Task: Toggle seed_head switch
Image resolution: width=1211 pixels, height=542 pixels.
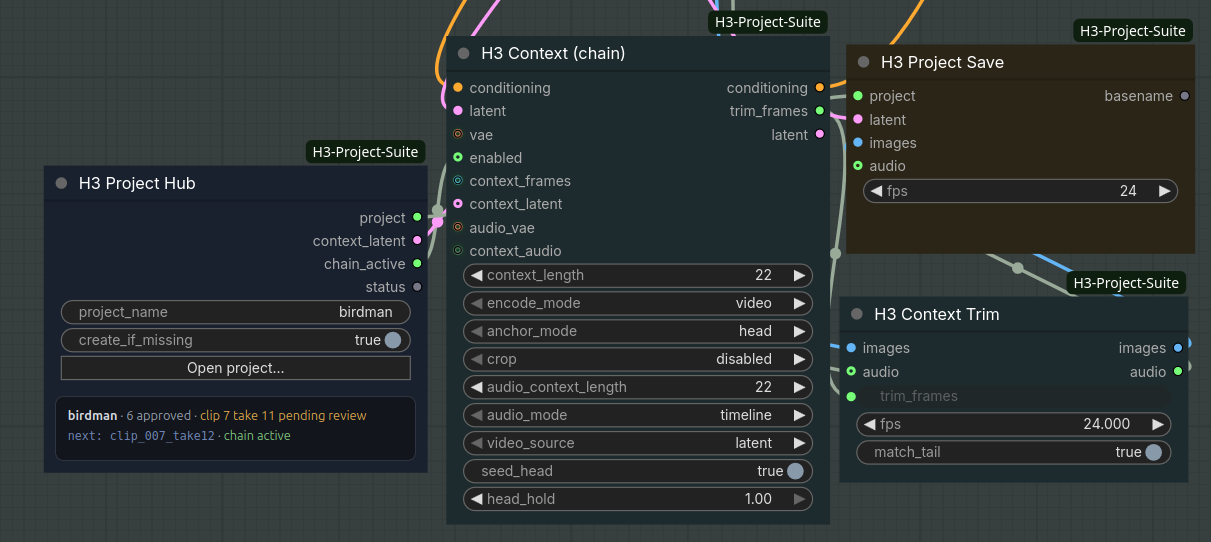Action: (x=795, y=471)
